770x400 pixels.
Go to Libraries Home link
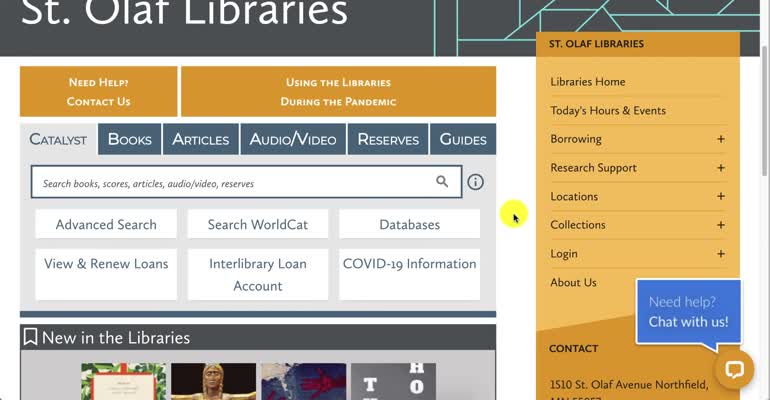click(588, 82)
